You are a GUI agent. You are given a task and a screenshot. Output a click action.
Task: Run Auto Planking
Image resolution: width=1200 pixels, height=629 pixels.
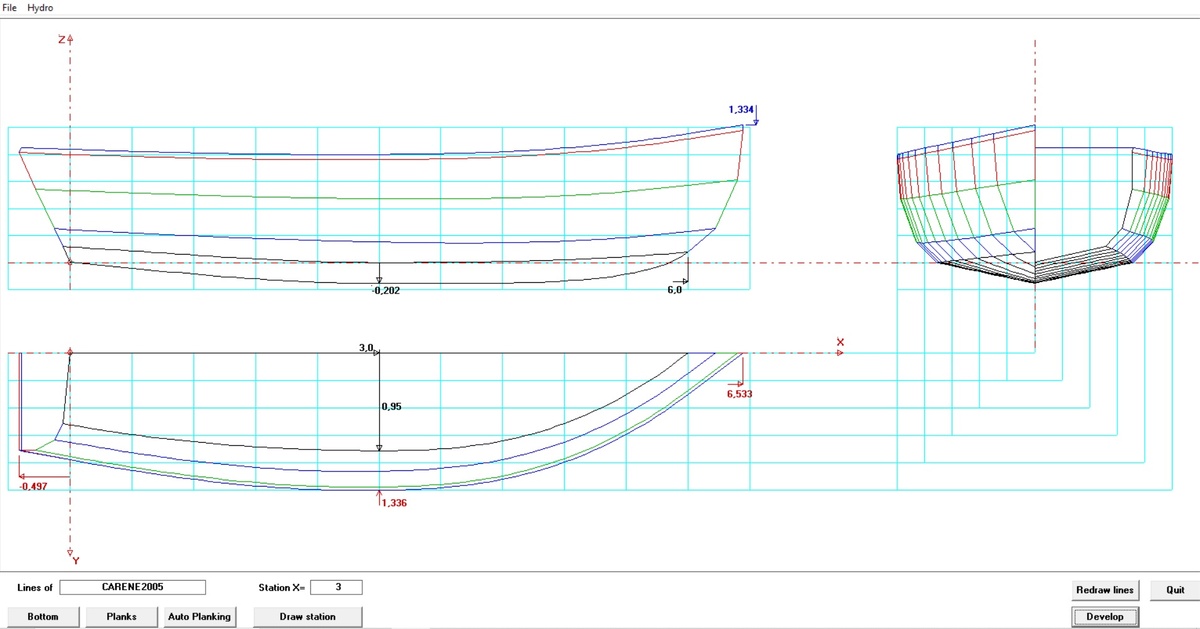pyautogui.click(x=199, y=617)
